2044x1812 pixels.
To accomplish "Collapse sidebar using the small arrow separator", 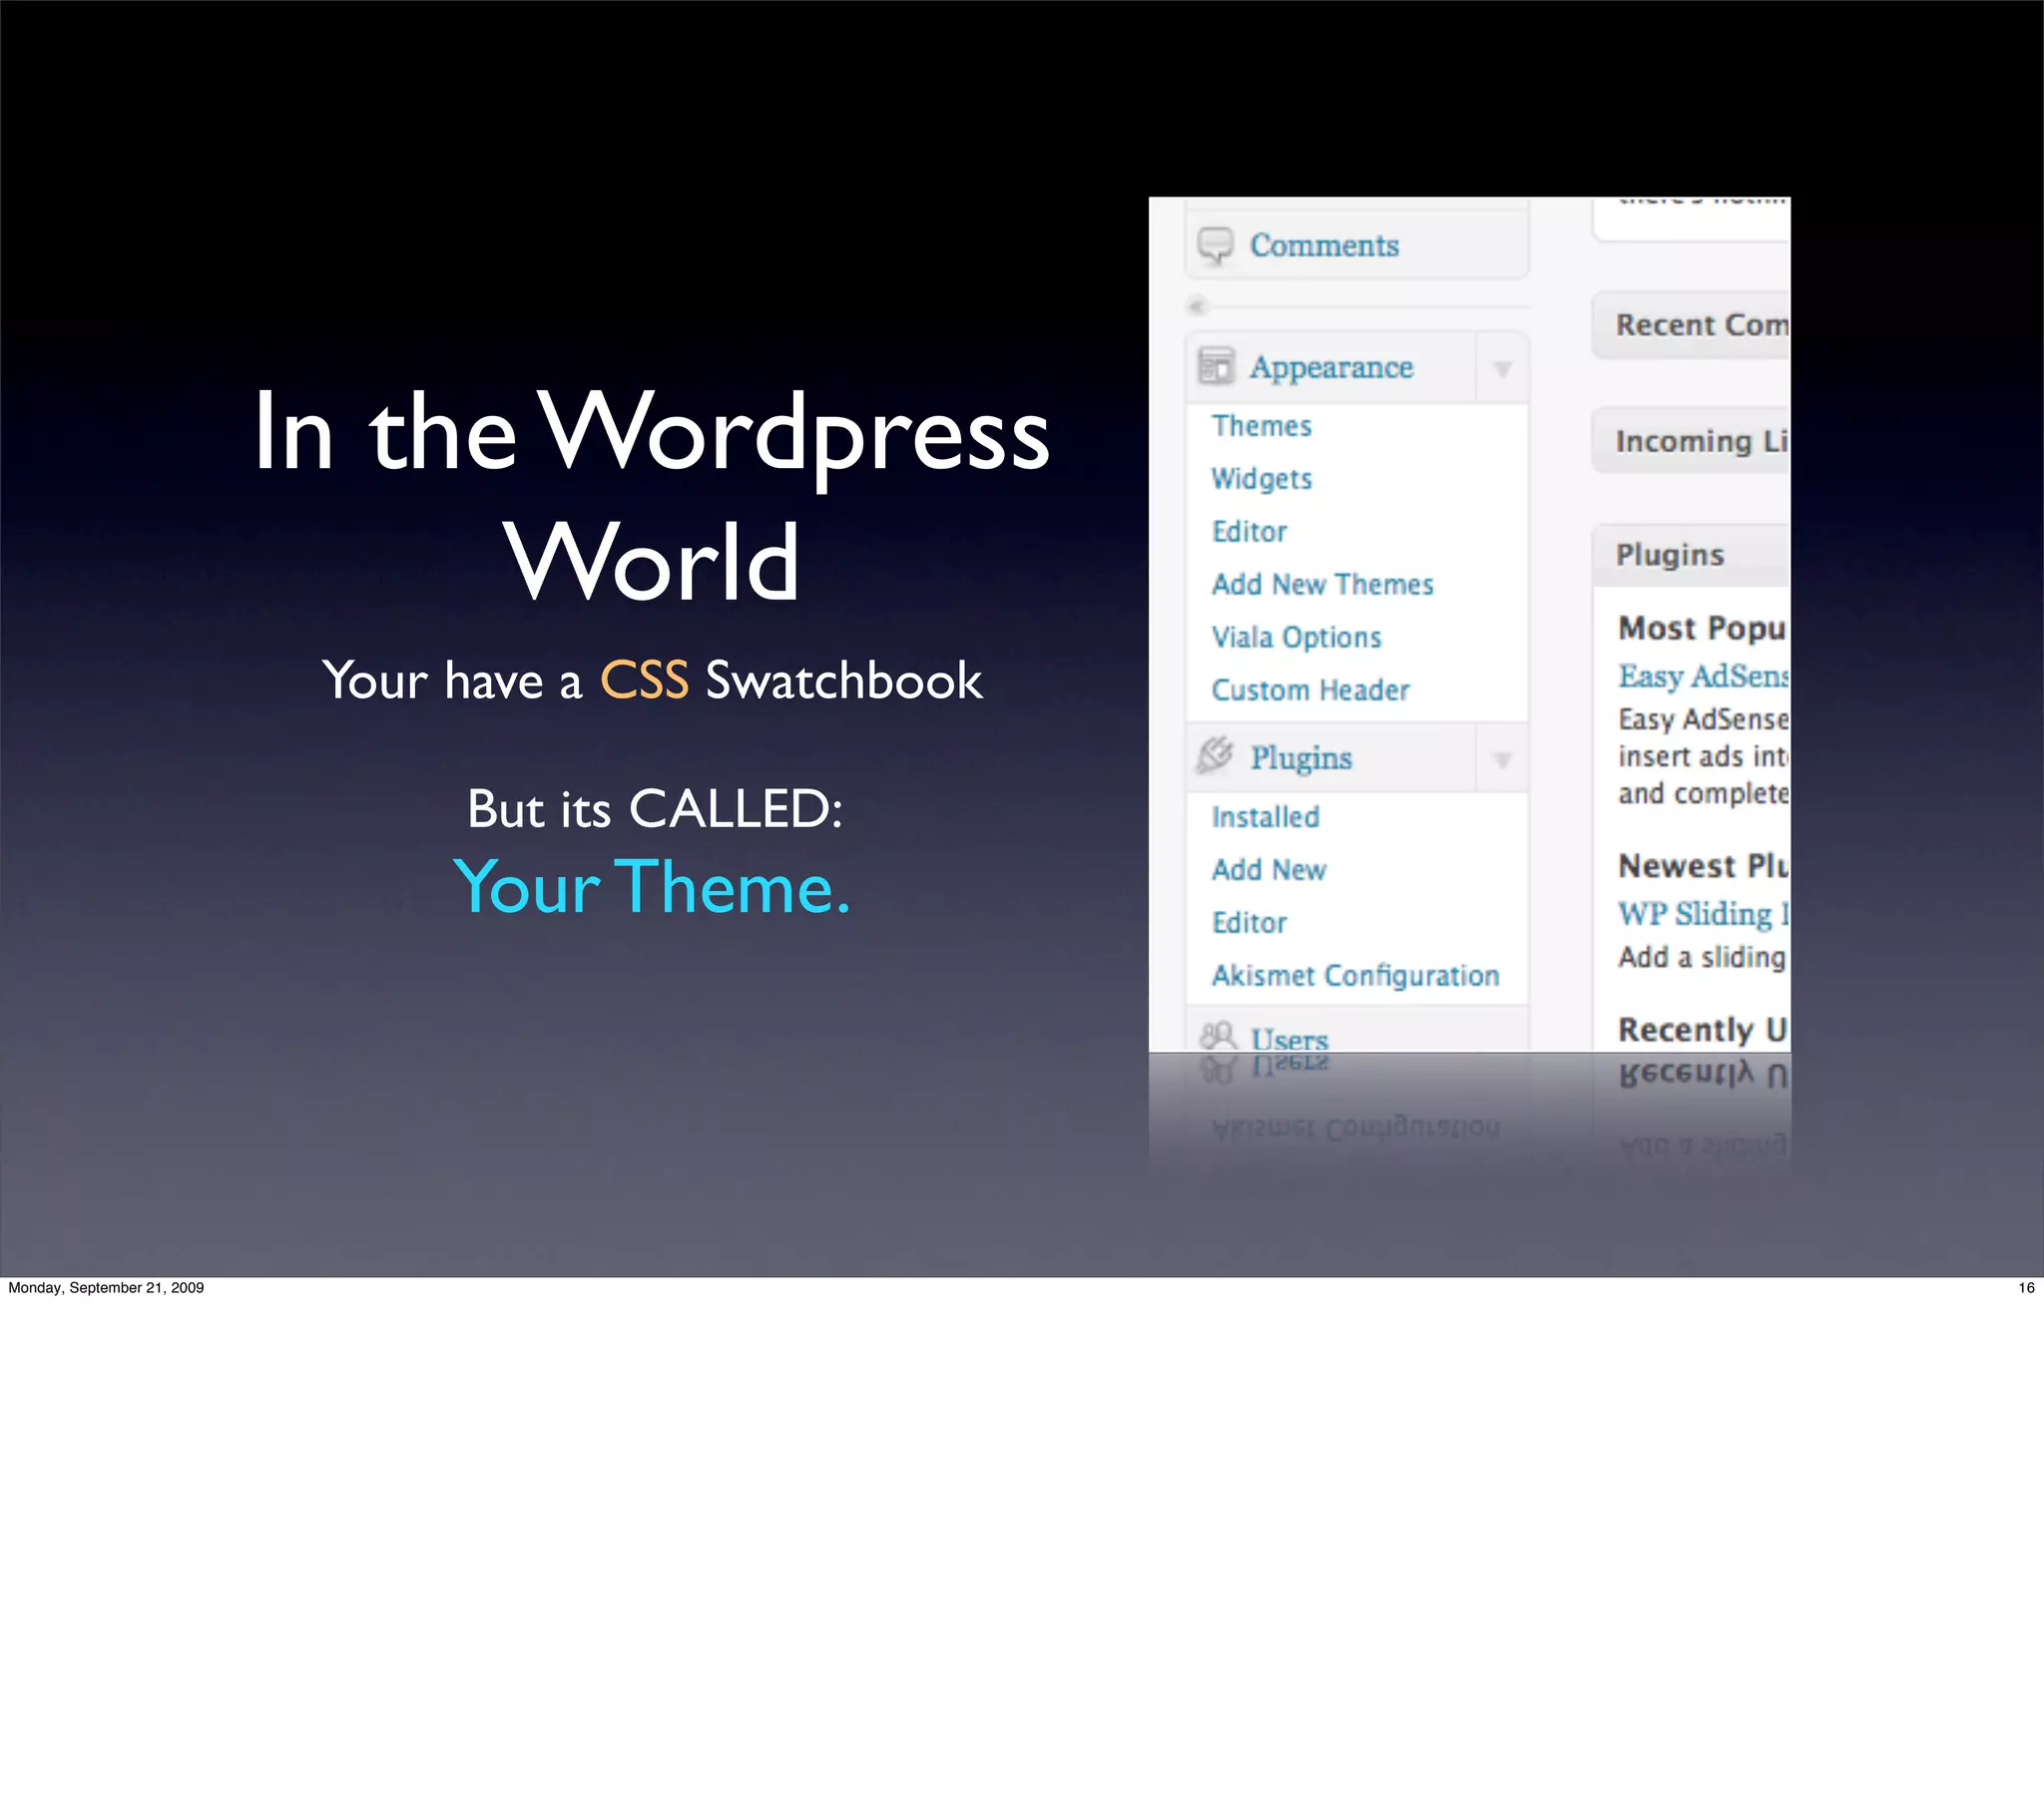I will 1197,306.
